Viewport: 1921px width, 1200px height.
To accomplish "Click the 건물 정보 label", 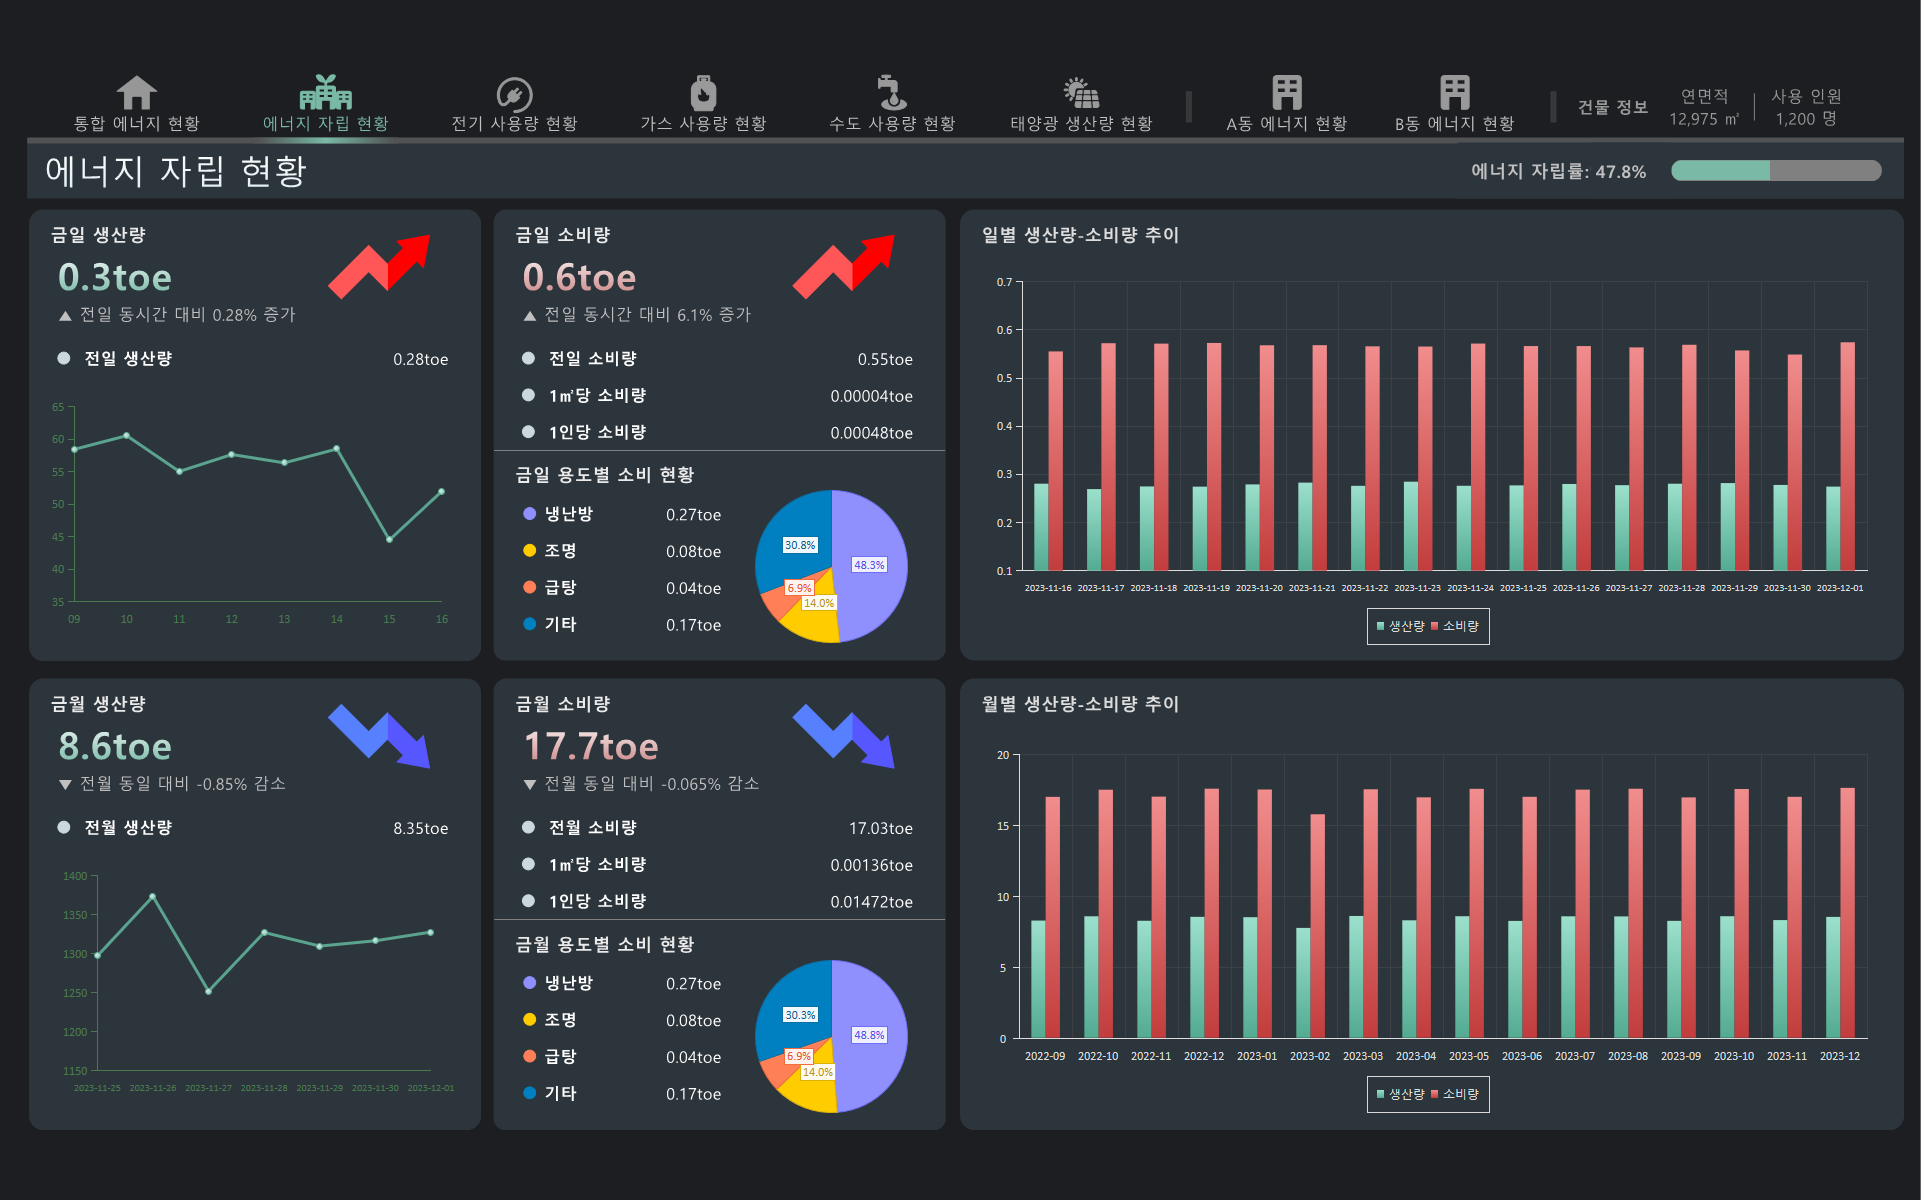I will click(1612, 107).
